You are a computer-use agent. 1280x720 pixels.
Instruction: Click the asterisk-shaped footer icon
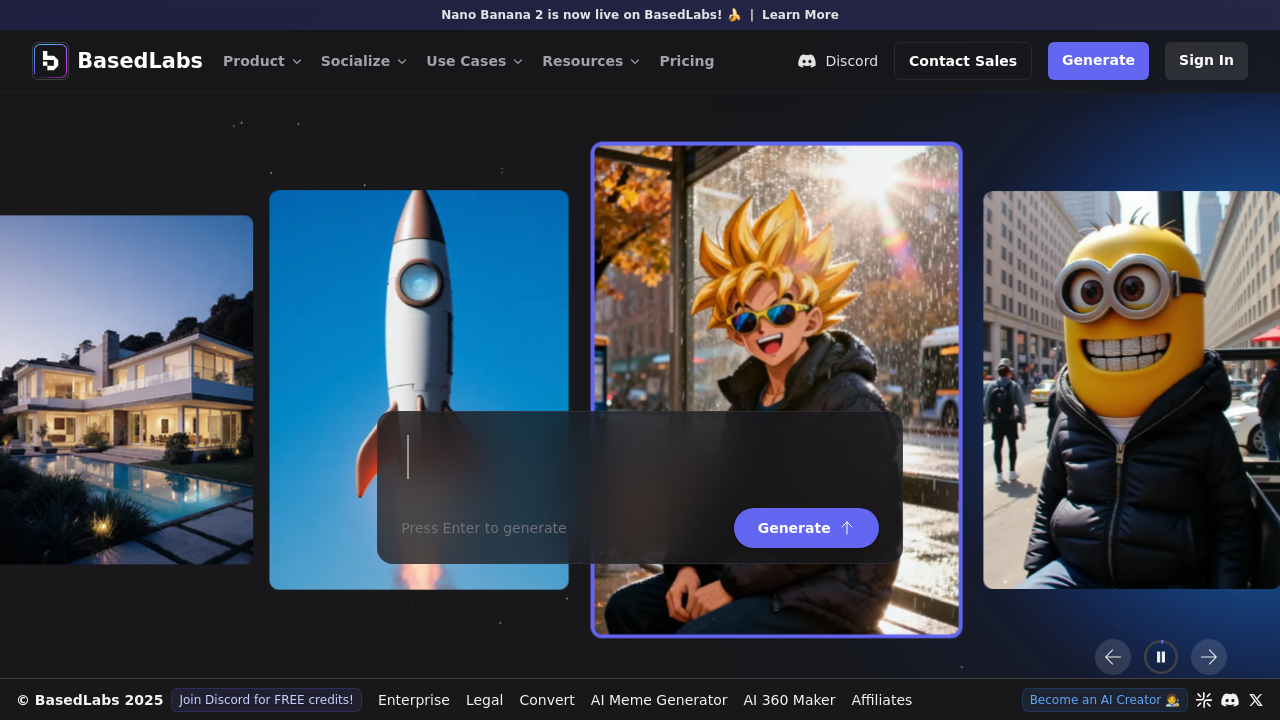coord(1204,700)
